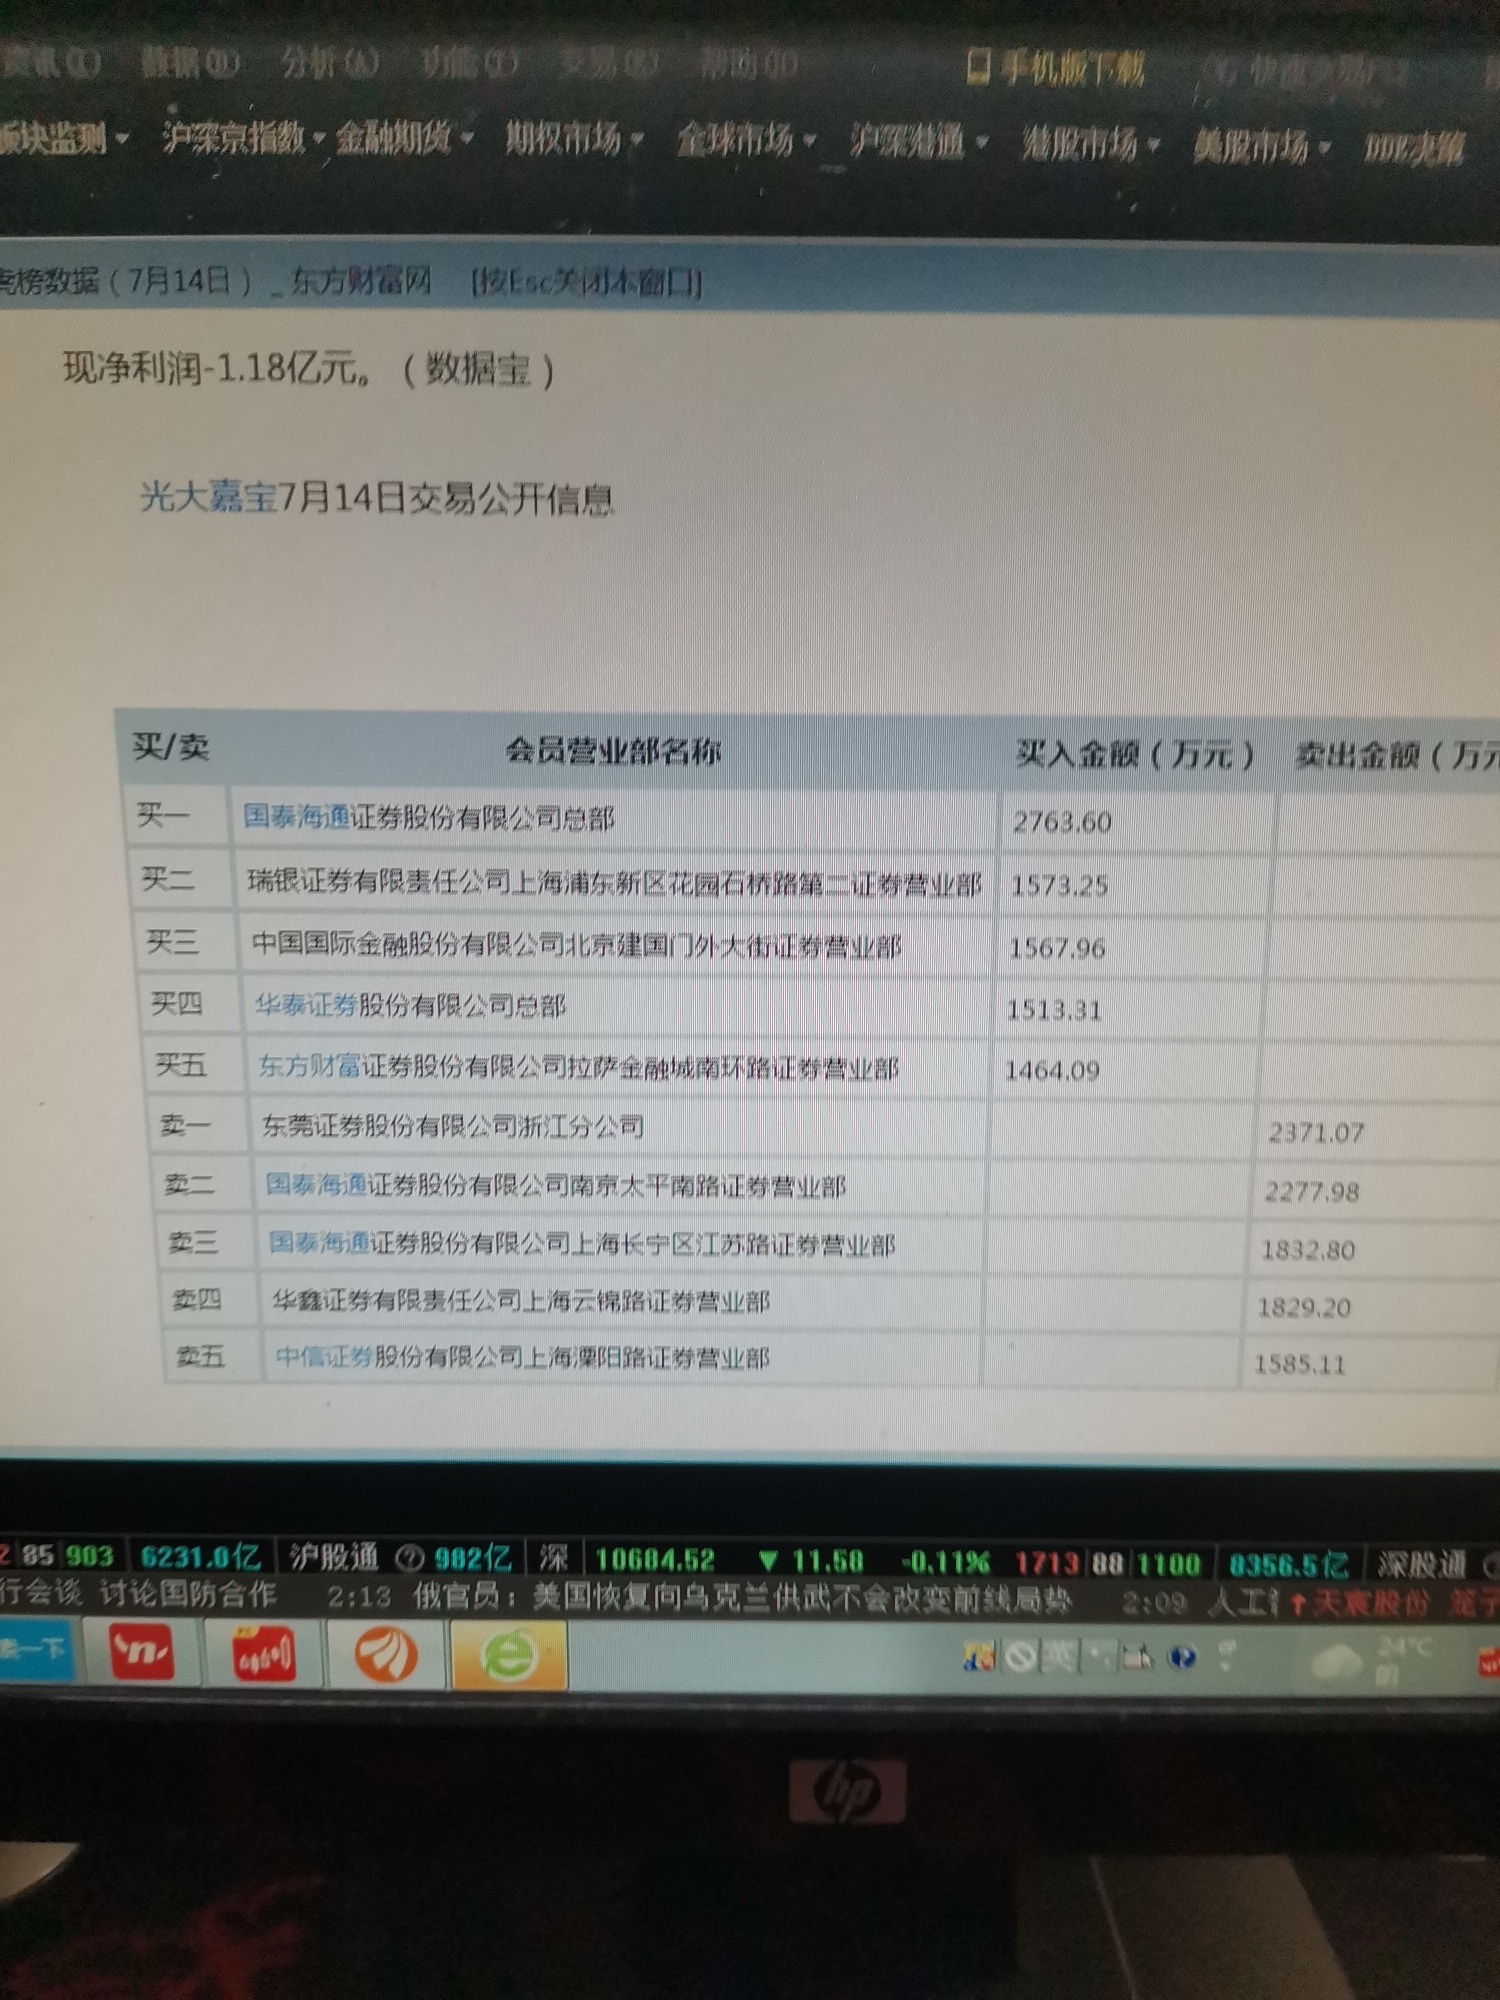Select the 2763.60 buy amount cell
The width and height of the screenshot is (1500, 2000).
tap(1062, 822)
